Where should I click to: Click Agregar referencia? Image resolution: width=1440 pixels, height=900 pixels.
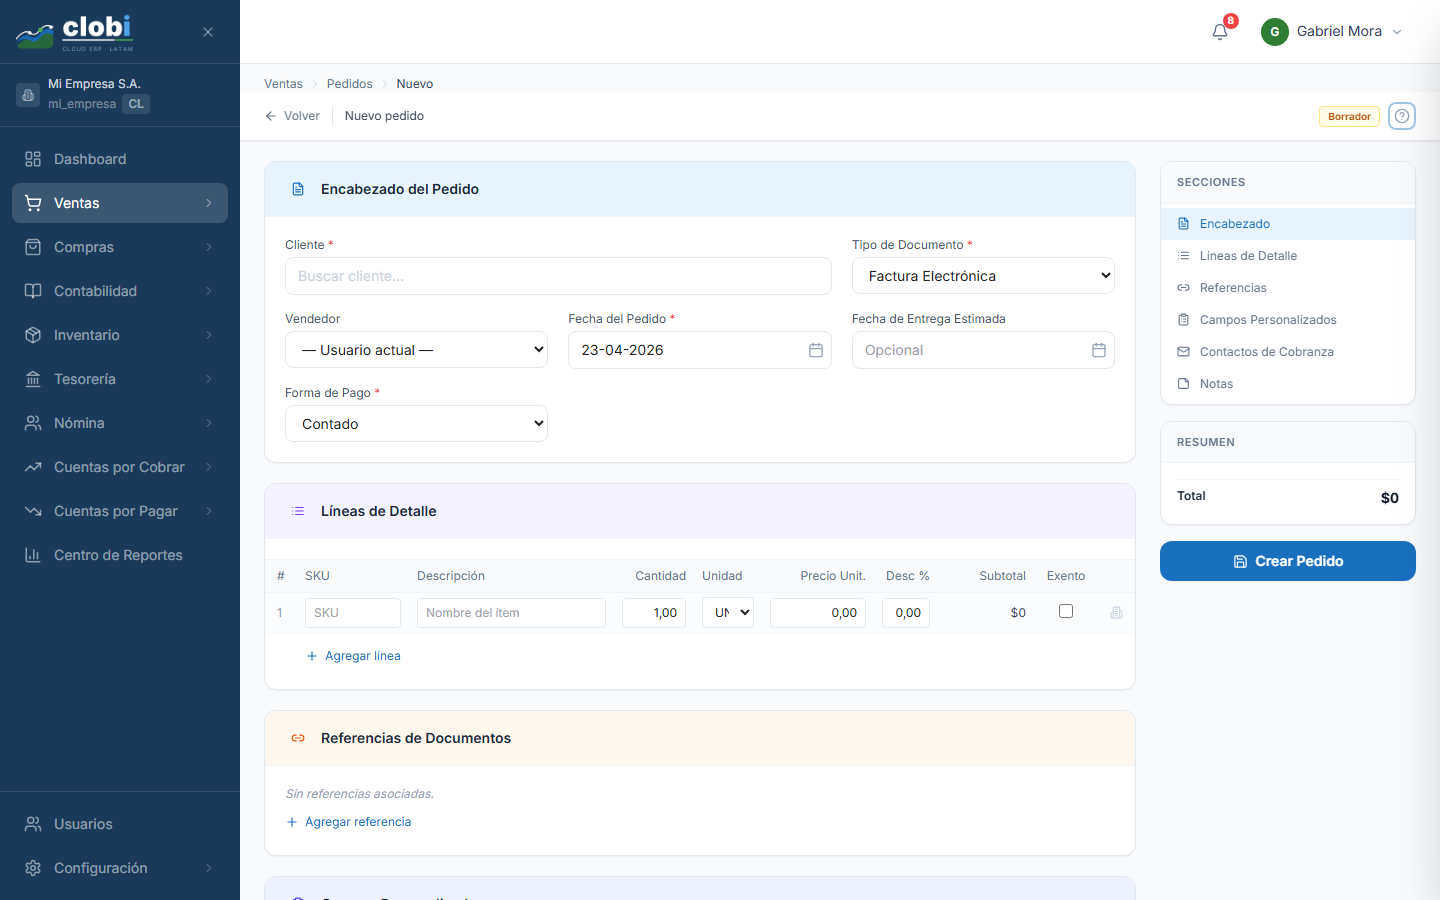click(348, 822)
